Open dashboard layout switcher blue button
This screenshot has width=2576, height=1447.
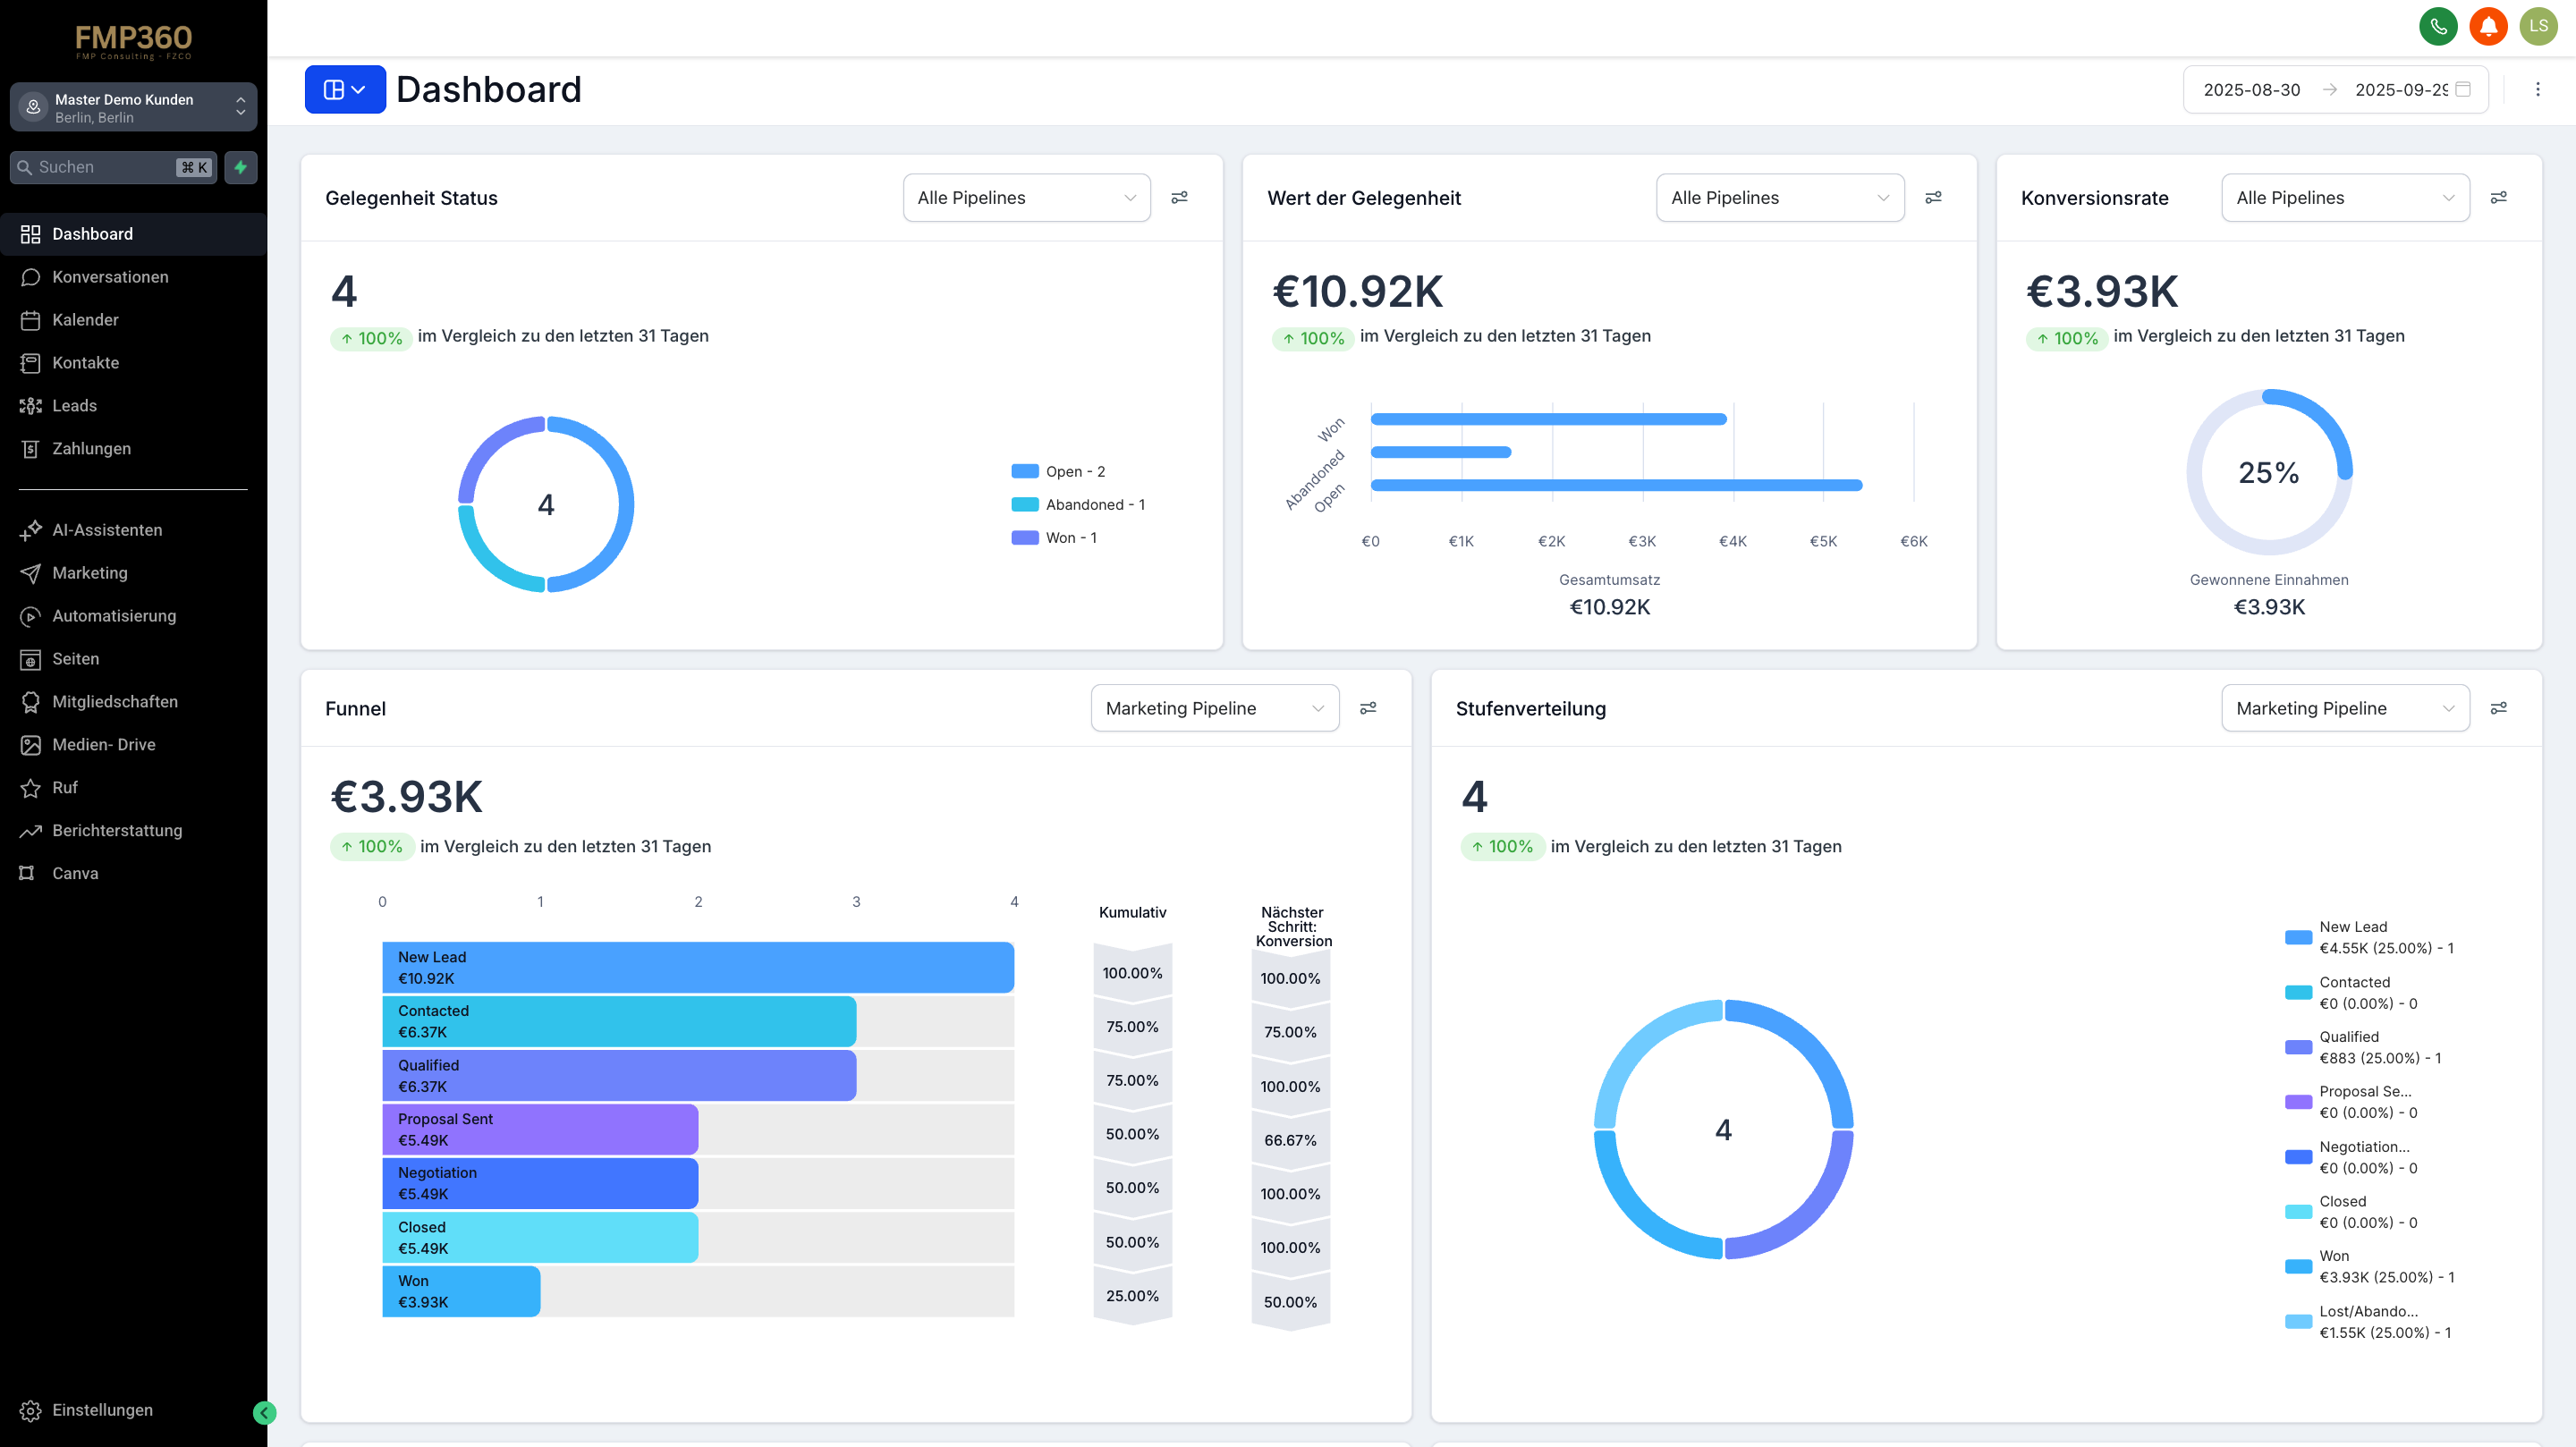(344, 90)
